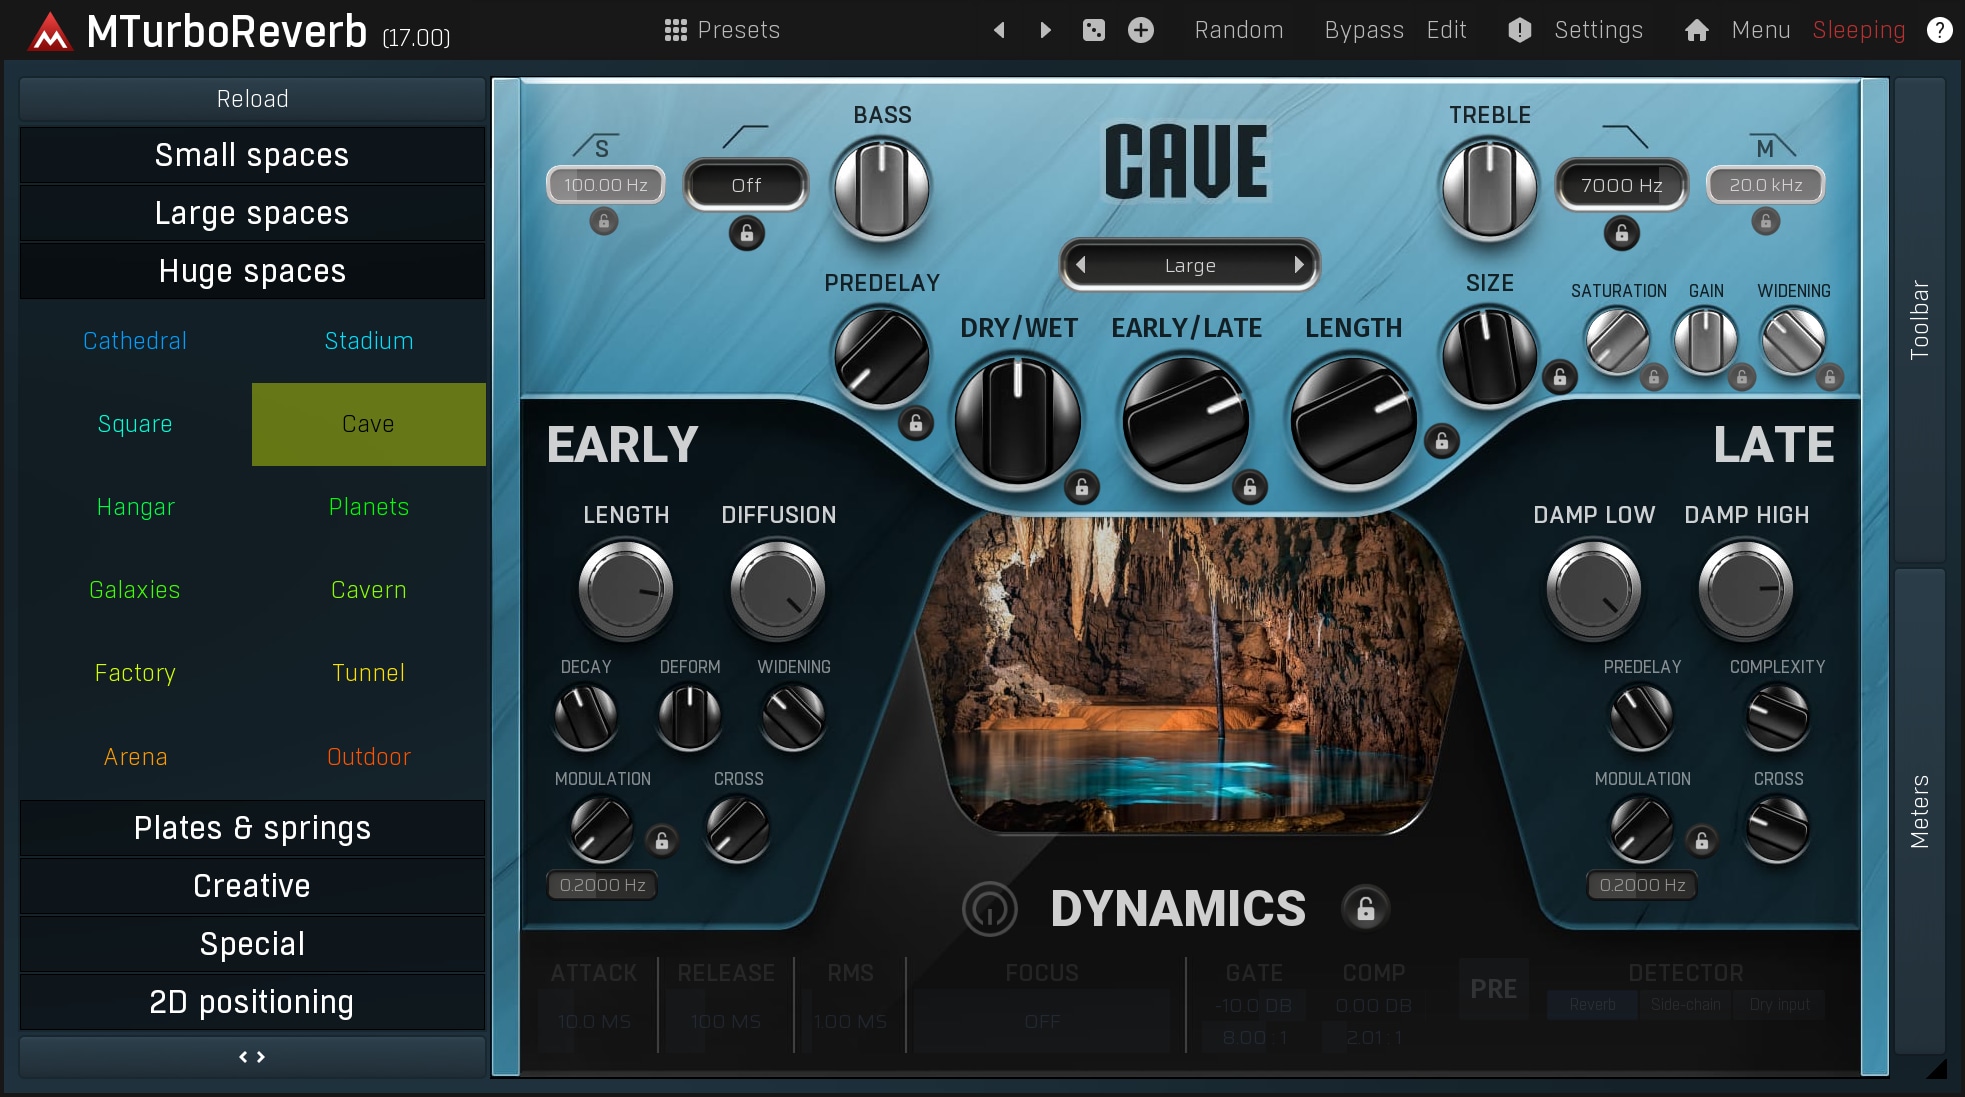Image resolution: width=1965 pixels, height=1097 pixels.
Task: Click the Bypass button
Action: [1363, 30]
